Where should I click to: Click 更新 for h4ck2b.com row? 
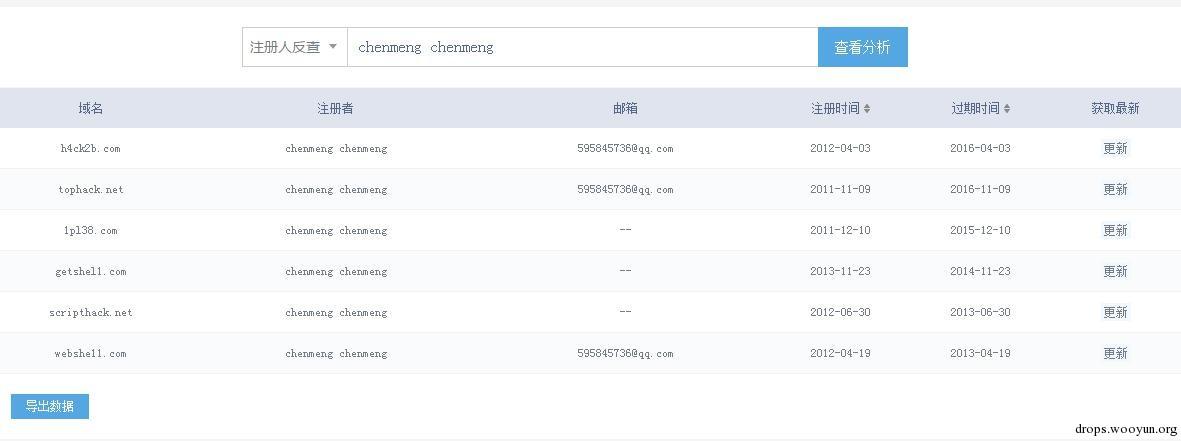click(x=1115, y=148)
